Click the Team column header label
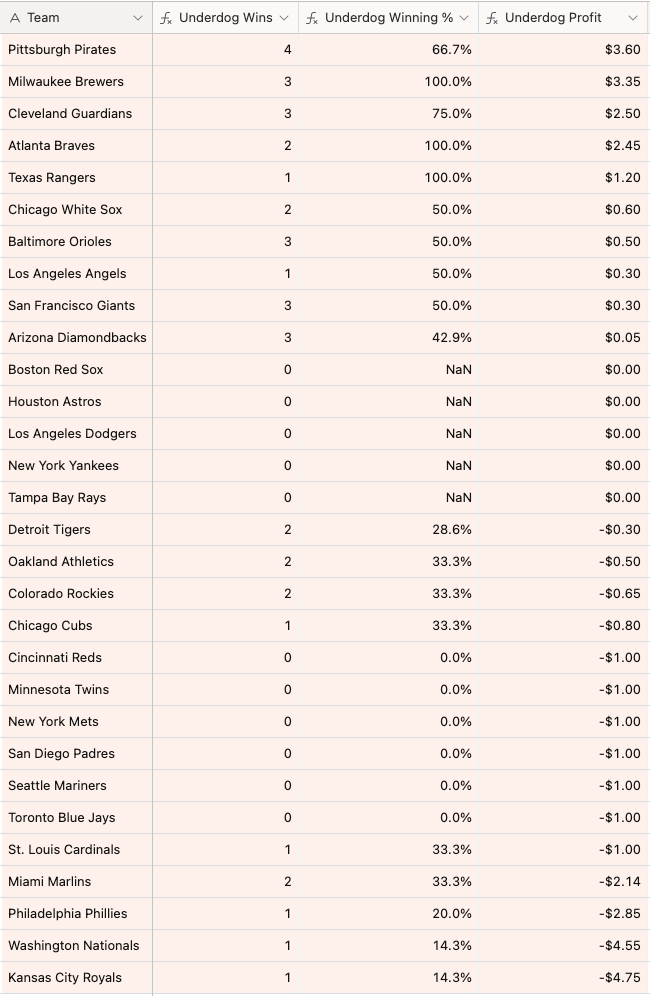 tap(44, 18)
